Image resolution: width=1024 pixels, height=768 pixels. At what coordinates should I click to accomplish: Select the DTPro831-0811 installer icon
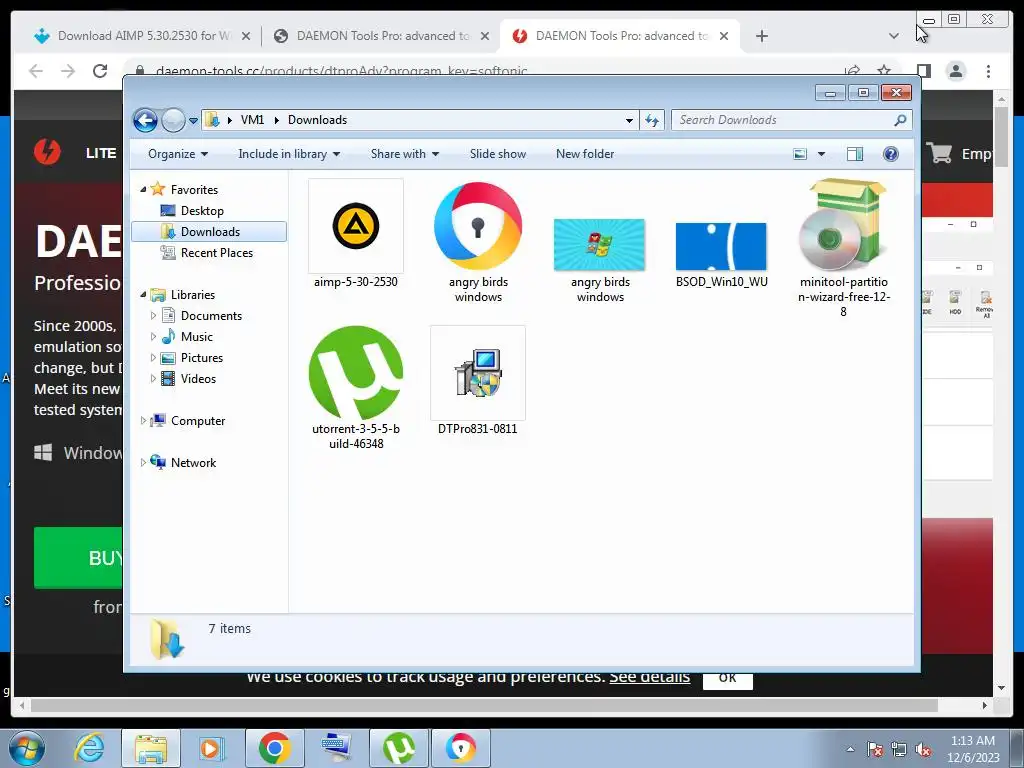point(478,373)
